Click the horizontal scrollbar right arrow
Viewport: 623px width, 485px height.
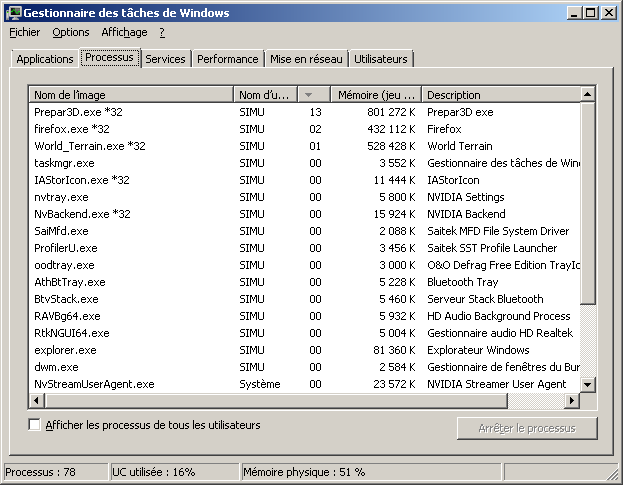click(x=572, y=400)
